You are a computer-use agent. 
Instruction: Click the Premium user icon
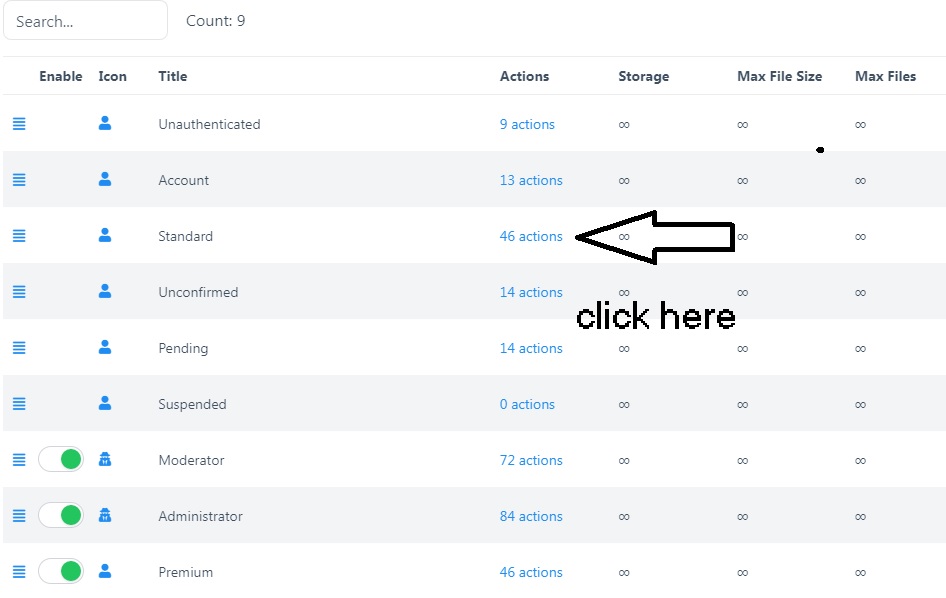point(105,572)
